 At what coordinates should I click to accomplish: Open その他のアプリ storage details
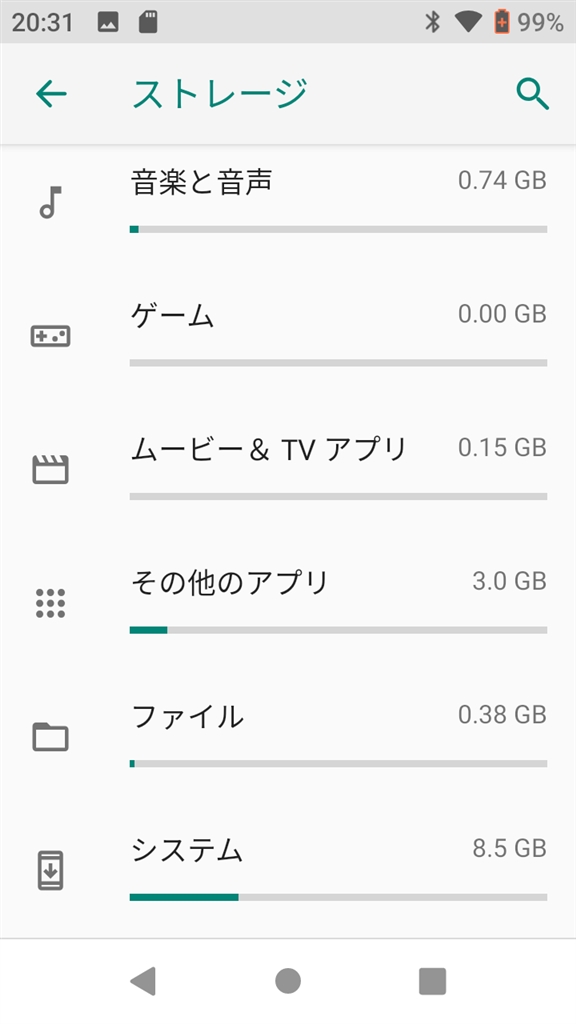click(288, 603)
